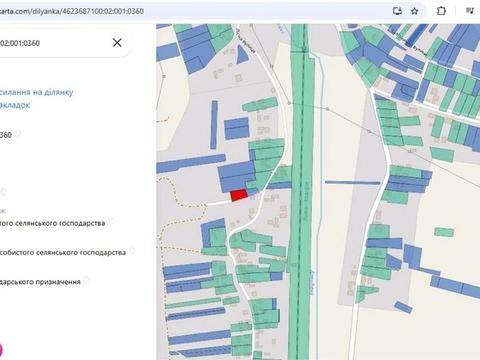
Task: Select the red highlighted parcel on map
Action: tap(239, 195)
